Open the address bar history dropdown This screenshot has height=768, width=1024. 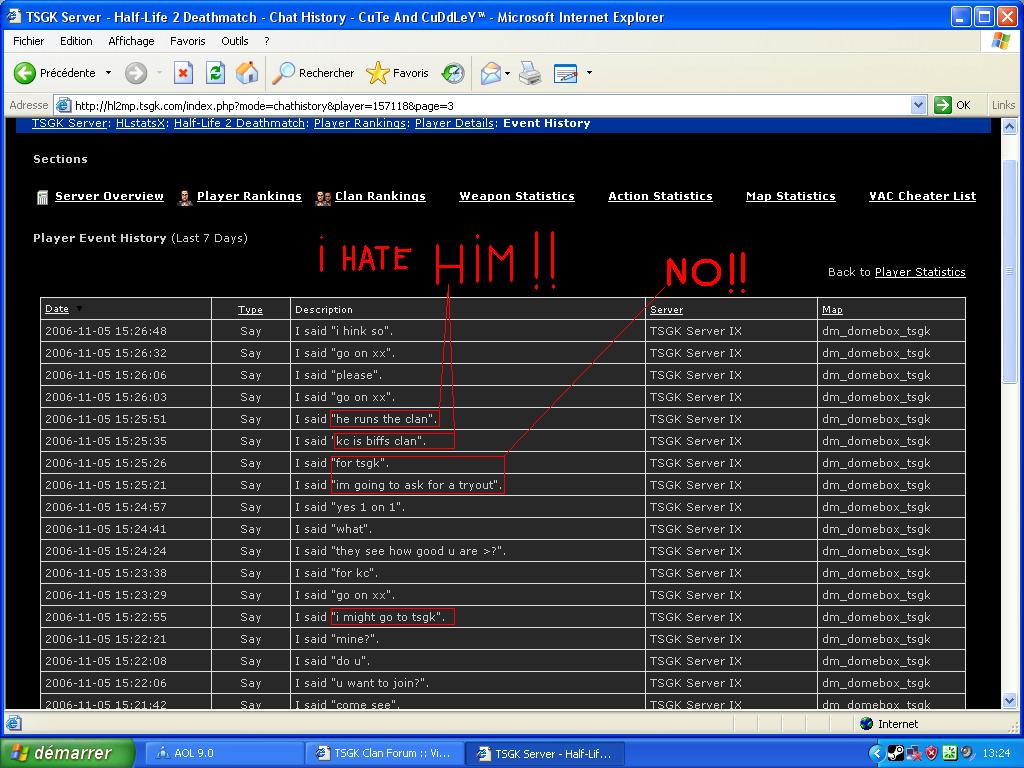pyautogui.click(x=918, y=104)
